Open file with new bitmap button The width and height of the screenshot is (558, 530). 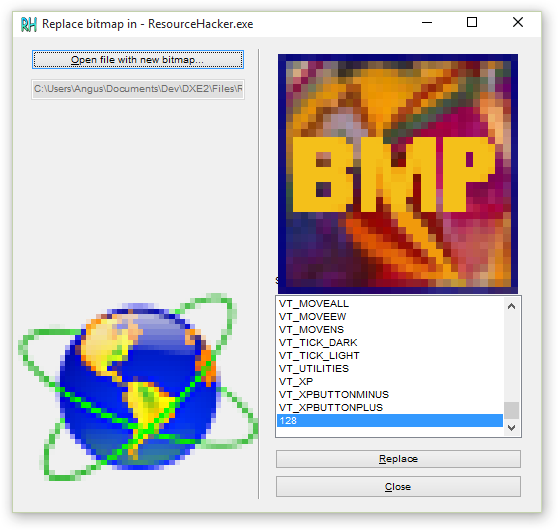point(138,59)
